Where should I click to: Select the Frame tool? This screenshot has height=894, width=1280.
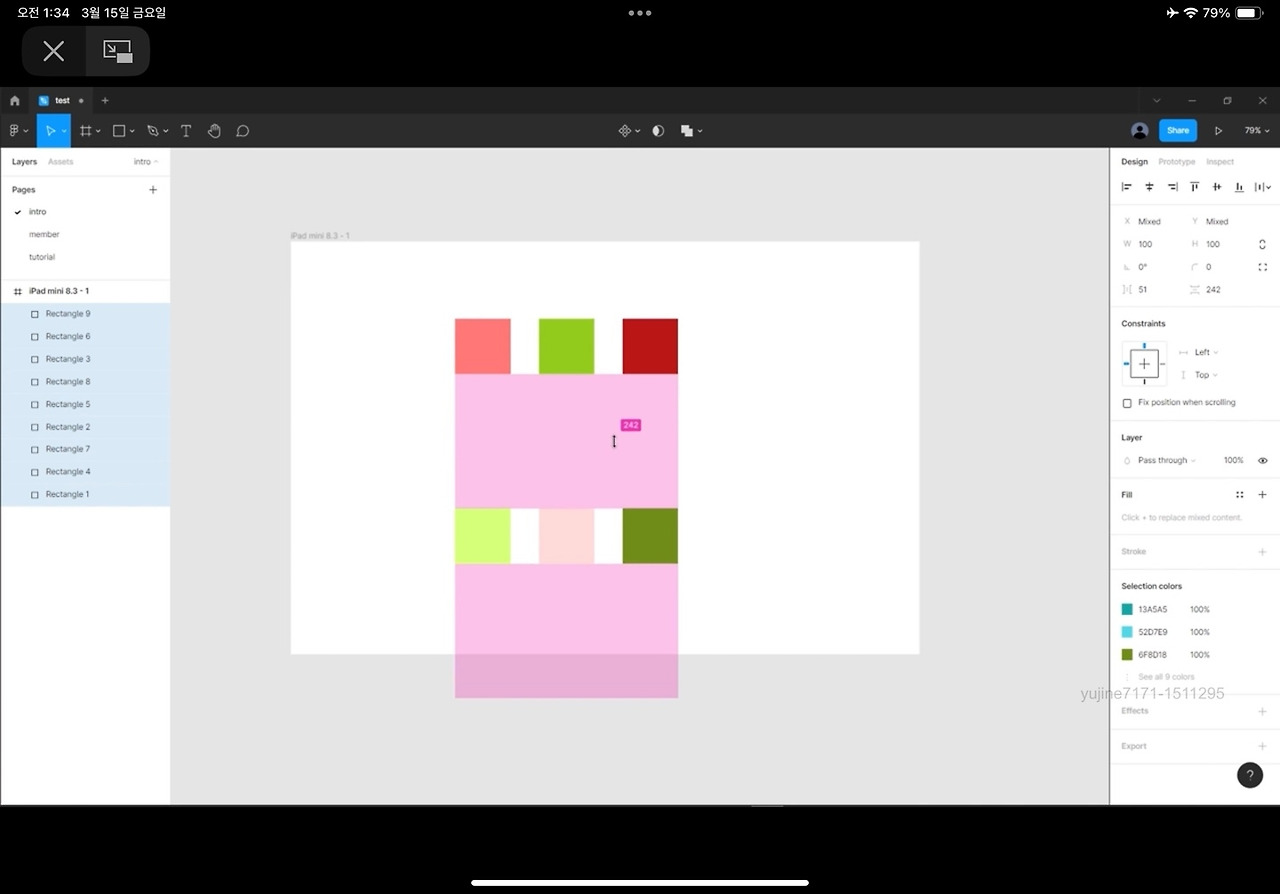tap(86, 131)
